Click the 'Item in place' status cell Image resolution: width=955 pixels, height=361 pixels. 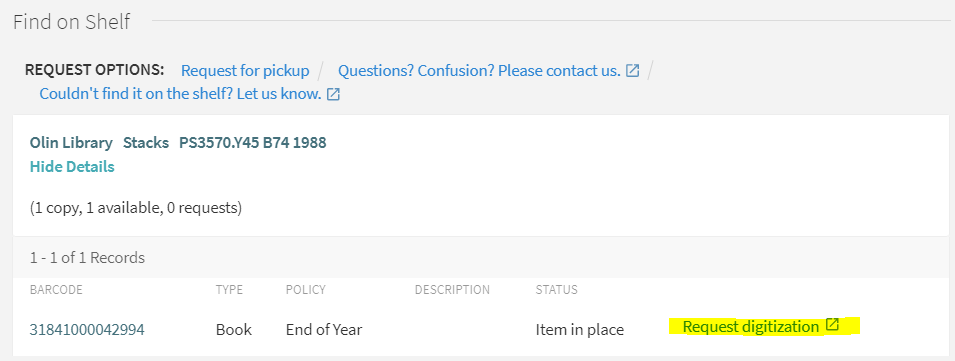580,329
